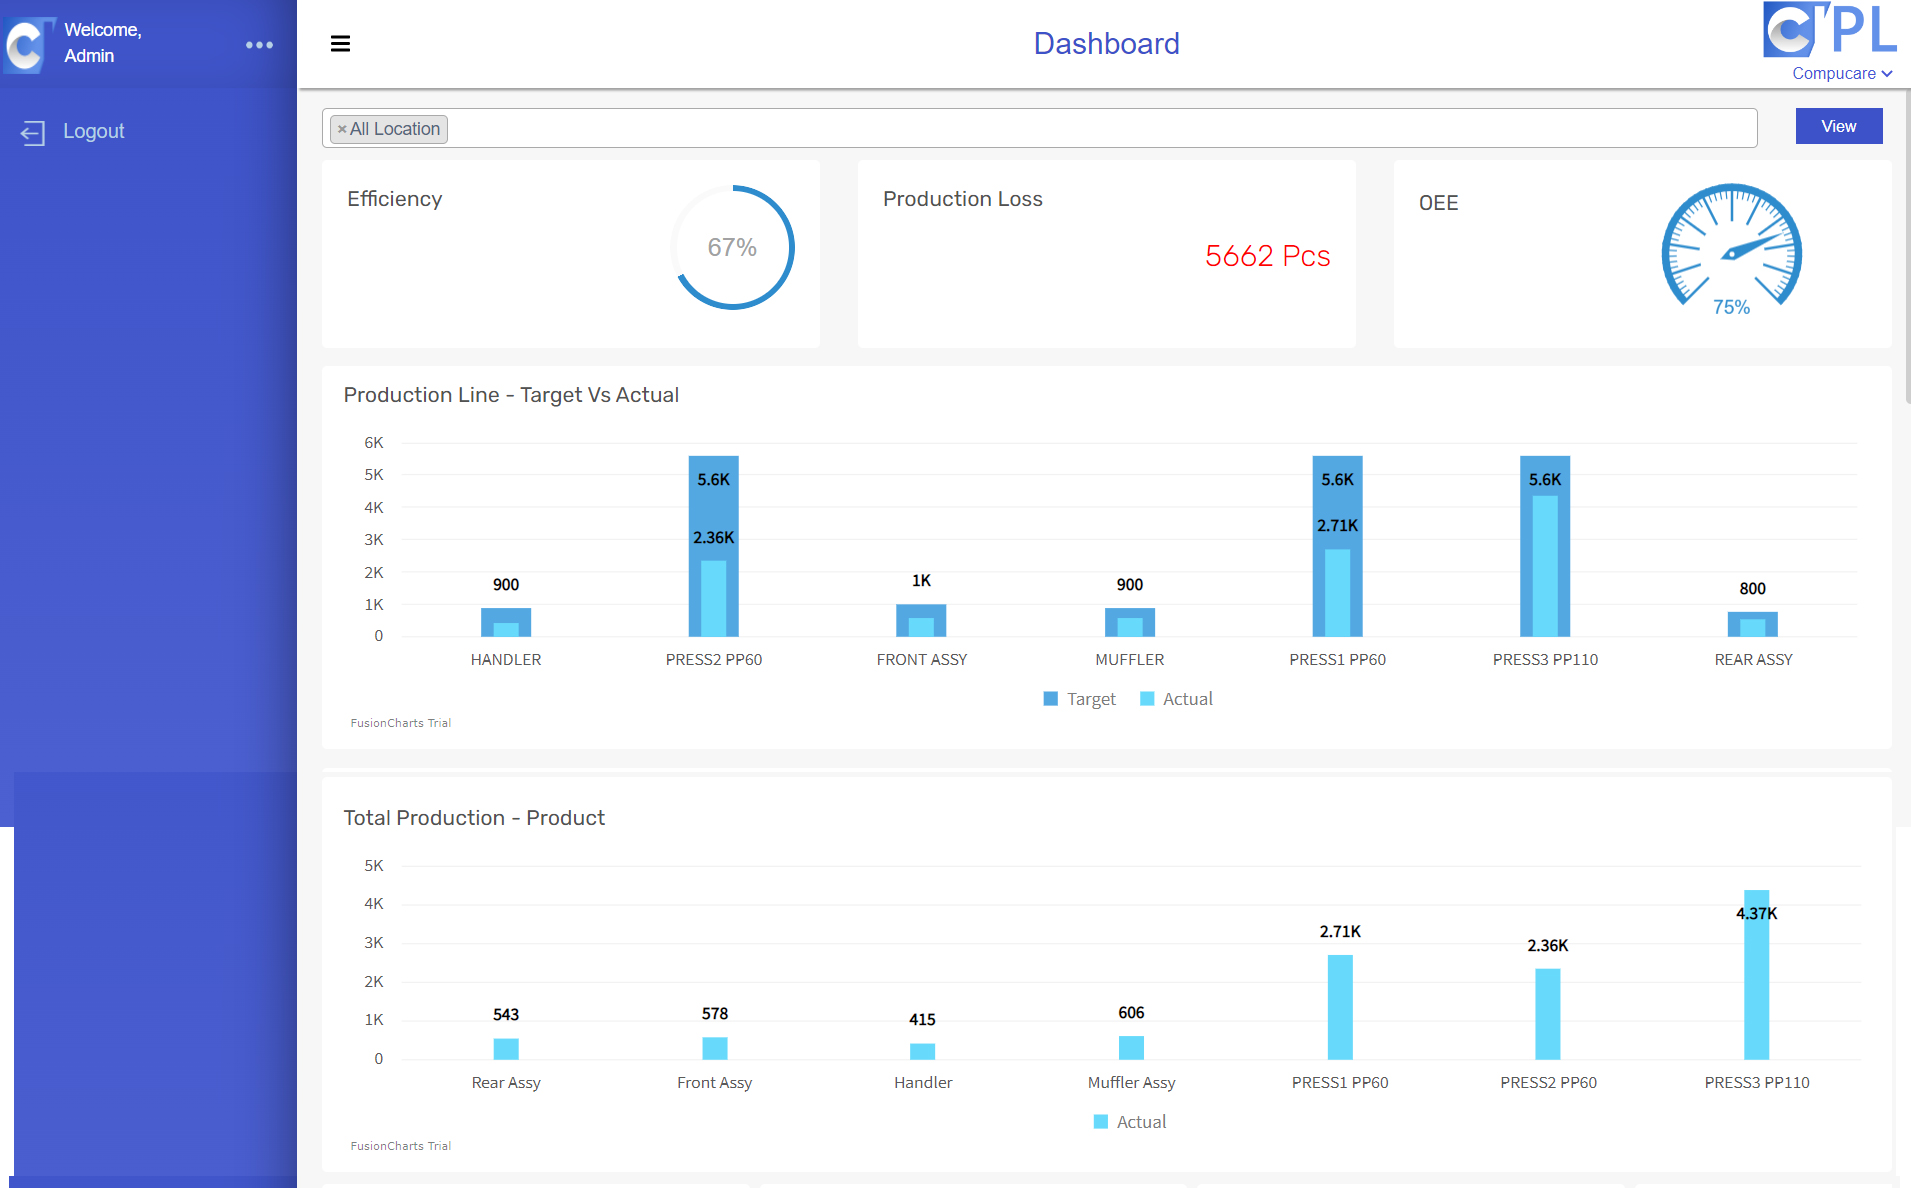Click the Logout icon in the sidebar
Viewport: 1911px width, 1188px height.
tap(33, 131)
